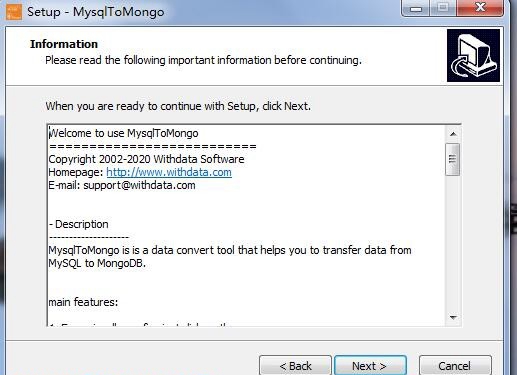Return to previous step with Back
The width and height of the screenshot is (517, 375).
tap(295, 366)
